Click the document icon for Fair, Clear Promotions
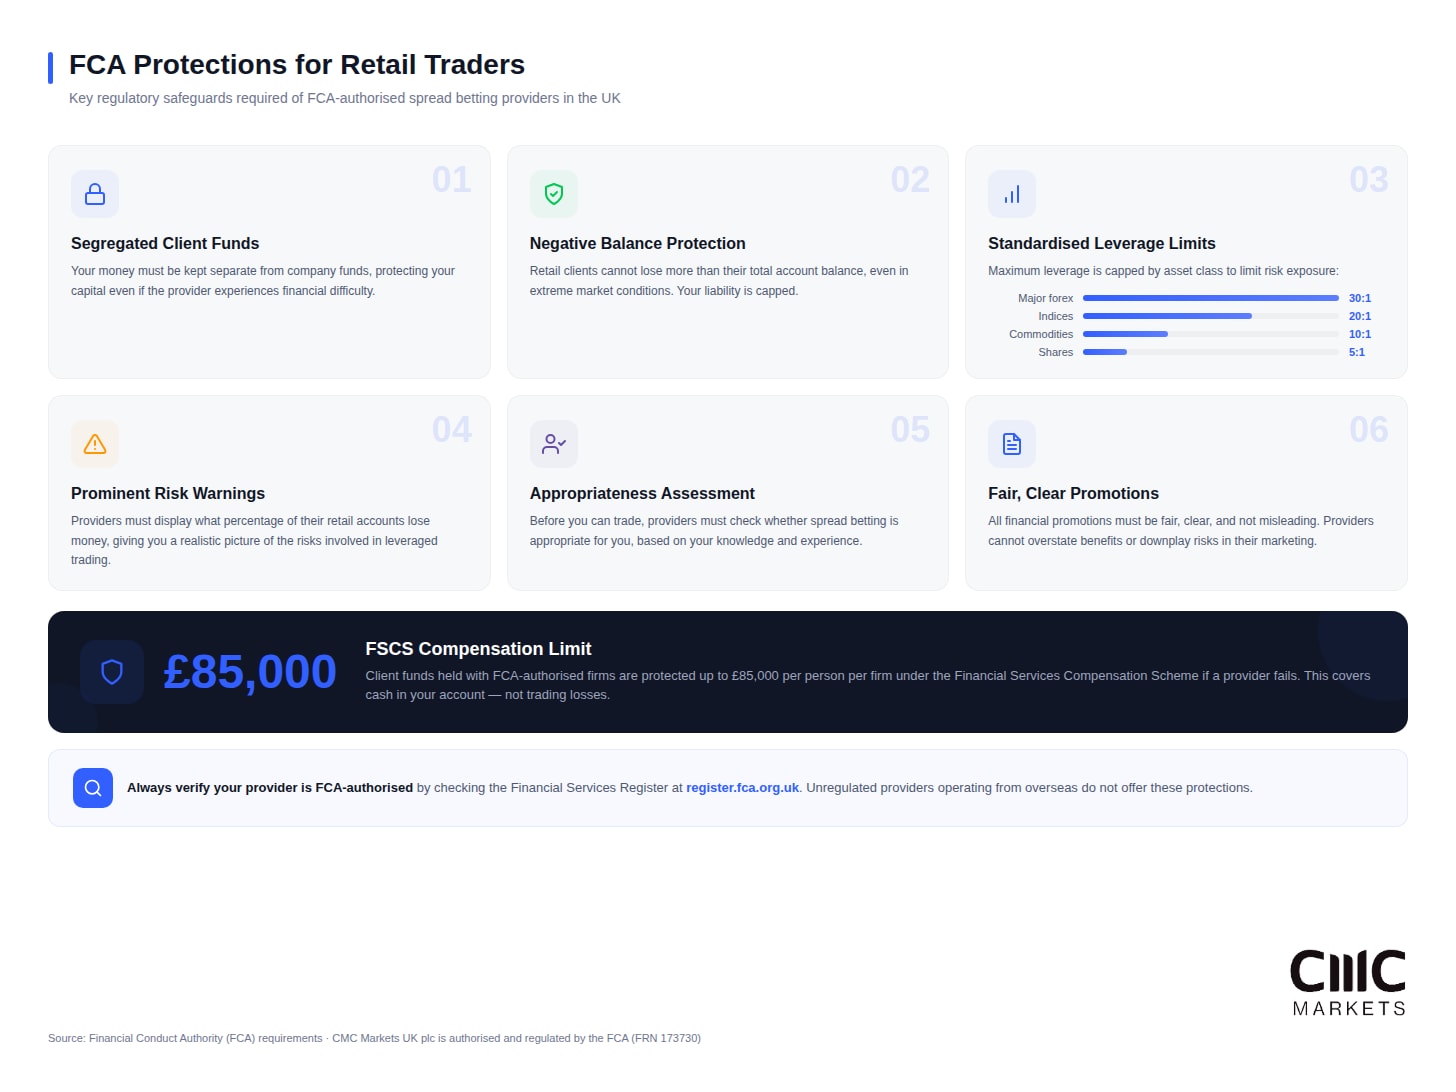Viewport: 1456px width, 1092px height. pos(1011,444)
